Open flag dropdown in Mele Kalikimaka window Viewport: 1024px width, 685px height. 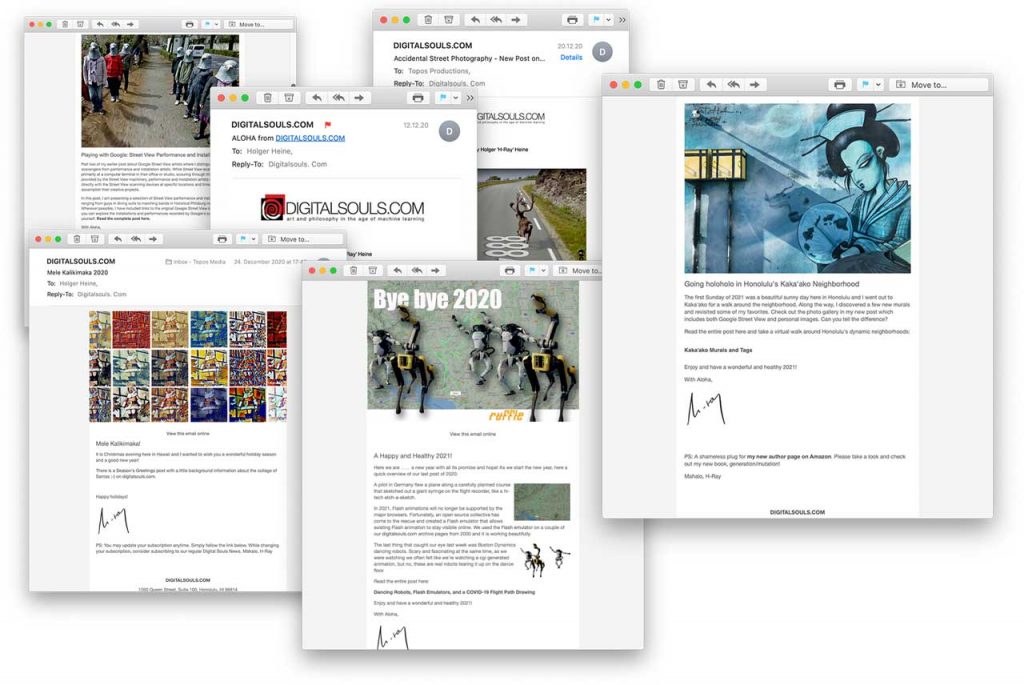point(253,239)
